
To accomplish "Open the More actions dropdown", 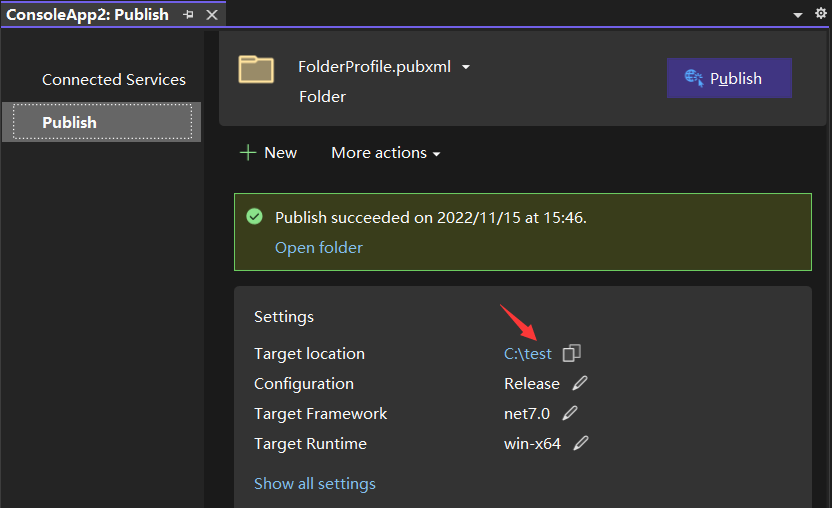I will click(385, 153).
